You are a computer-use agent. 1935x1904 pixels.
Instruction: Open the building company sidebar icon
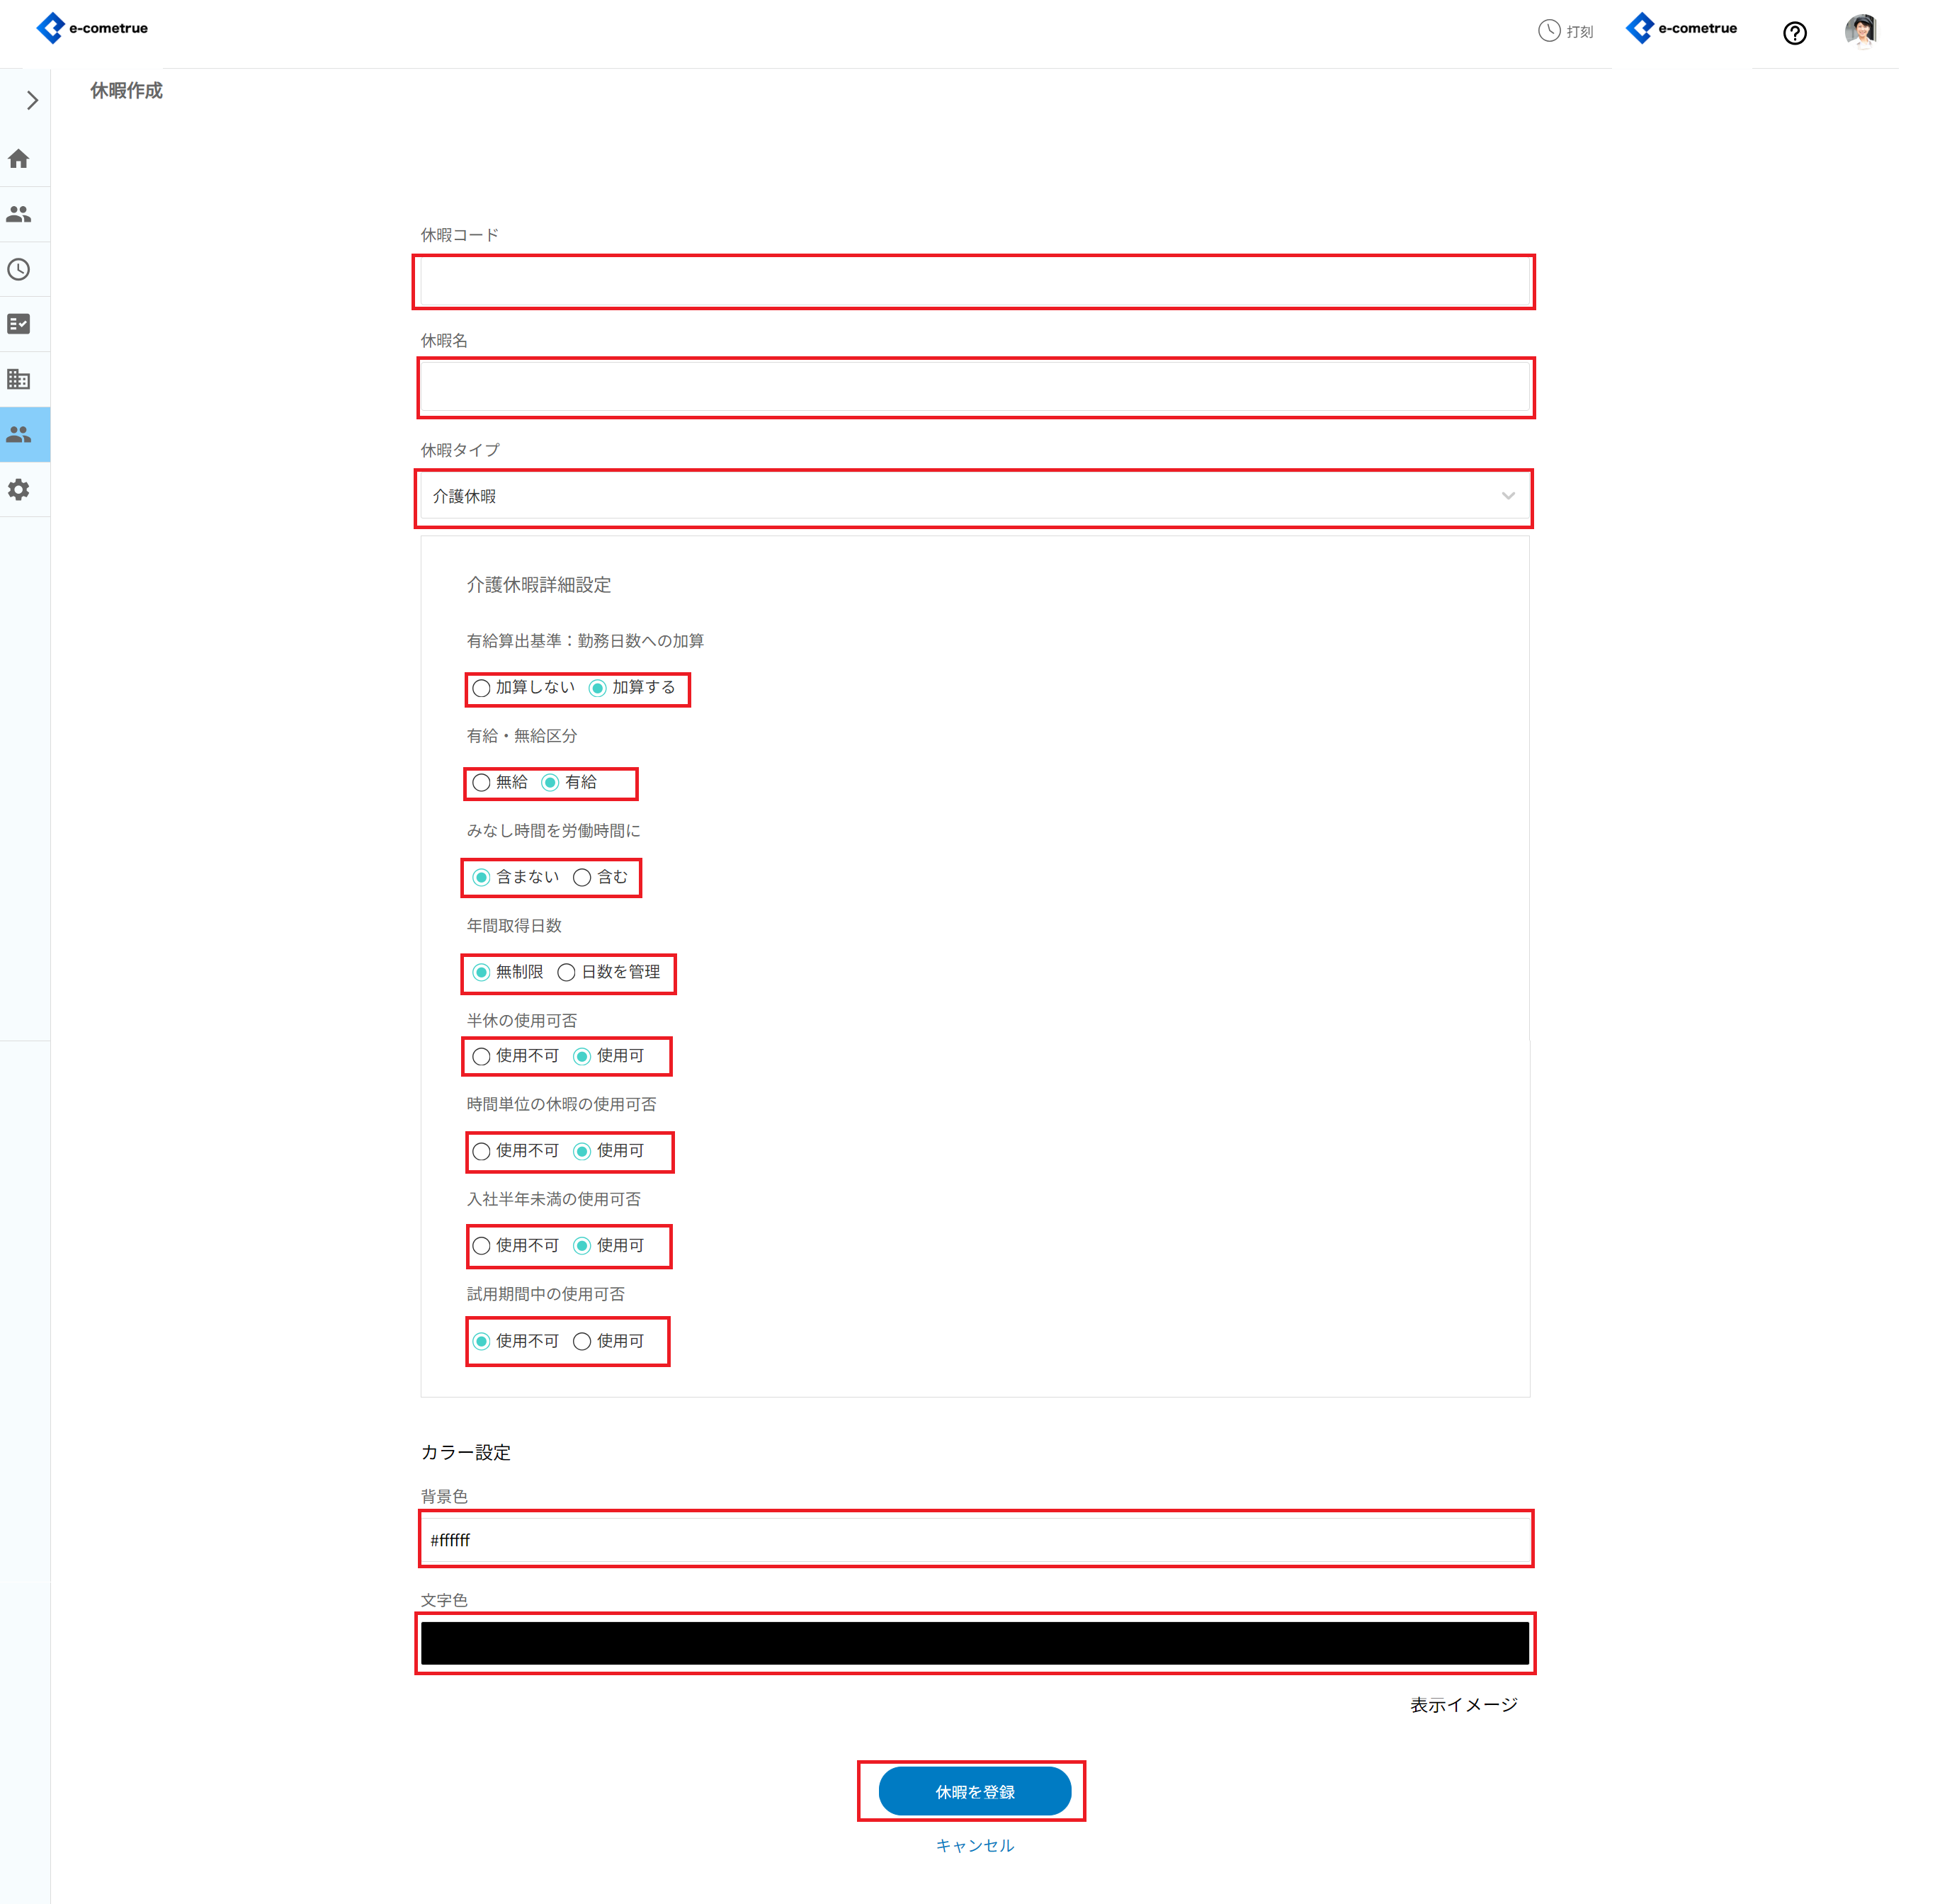click(19, 379)
